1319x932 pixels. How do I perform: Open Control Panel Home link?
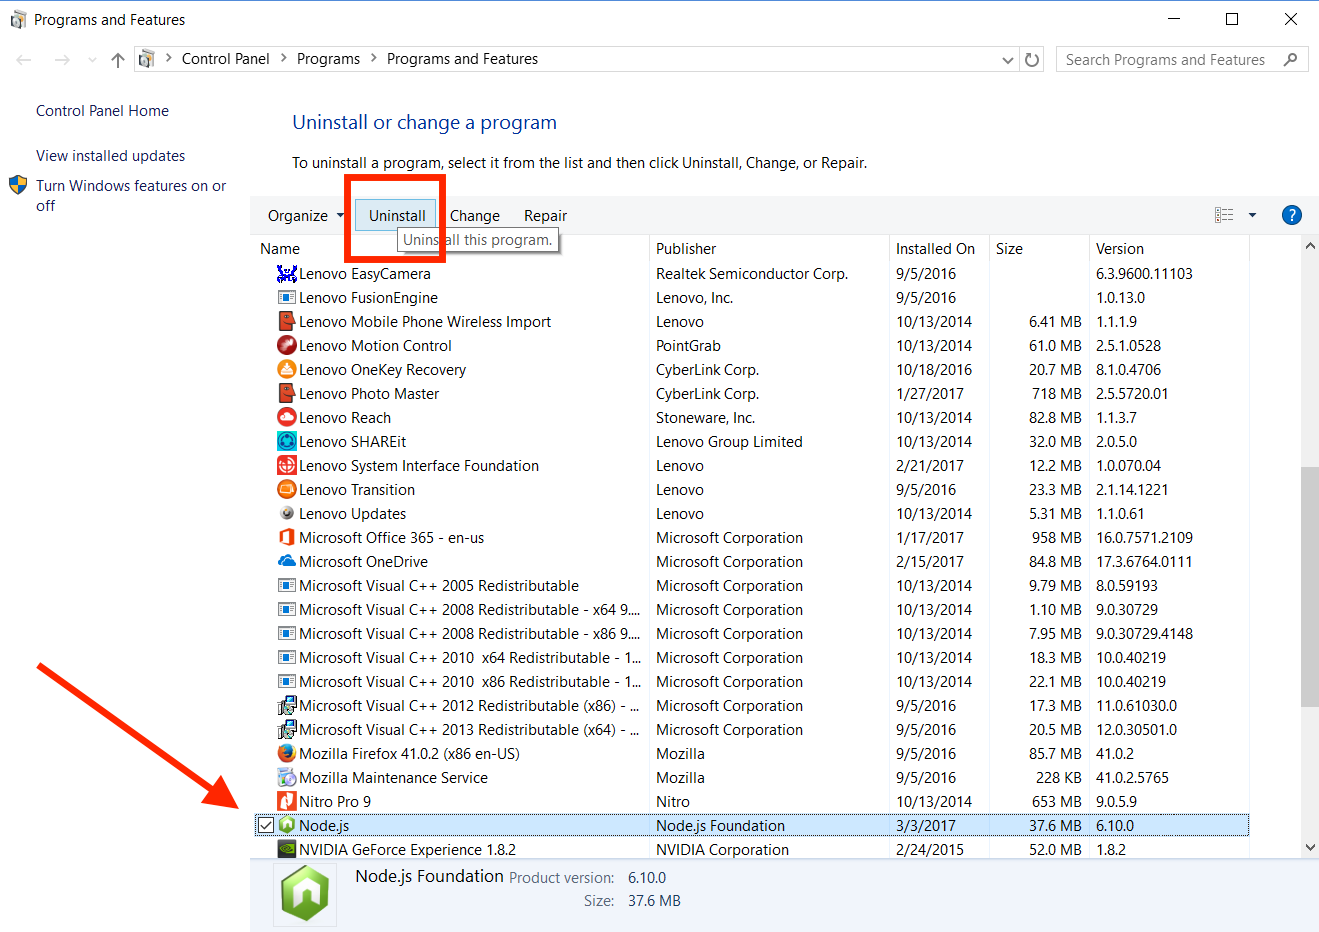(x=102, y=111)
